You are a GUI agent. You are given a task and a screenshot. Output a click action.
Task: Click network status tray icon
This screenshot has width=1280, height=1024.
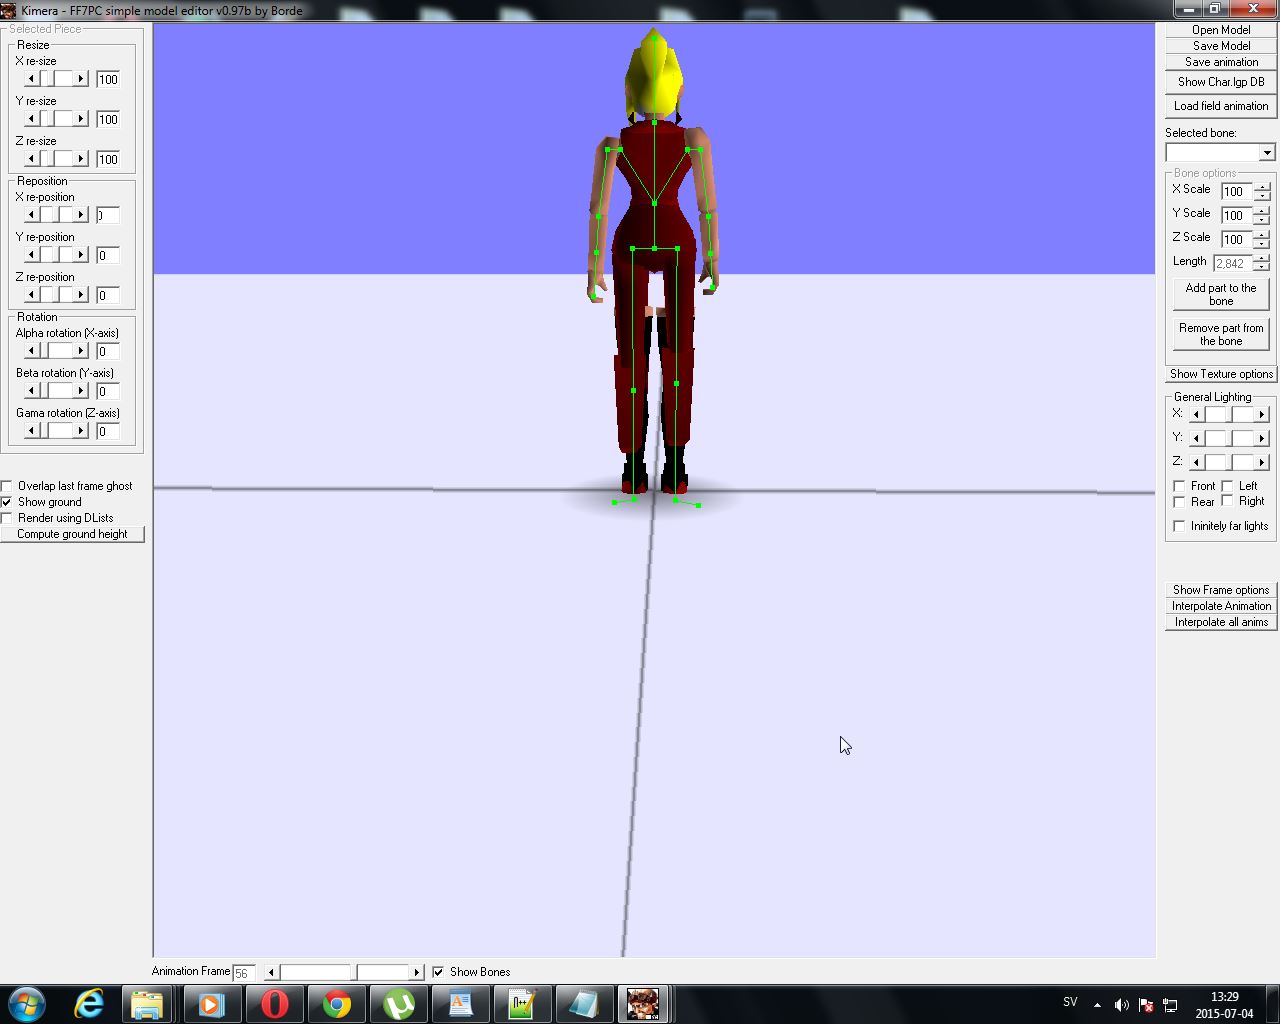point(1170,1005)
